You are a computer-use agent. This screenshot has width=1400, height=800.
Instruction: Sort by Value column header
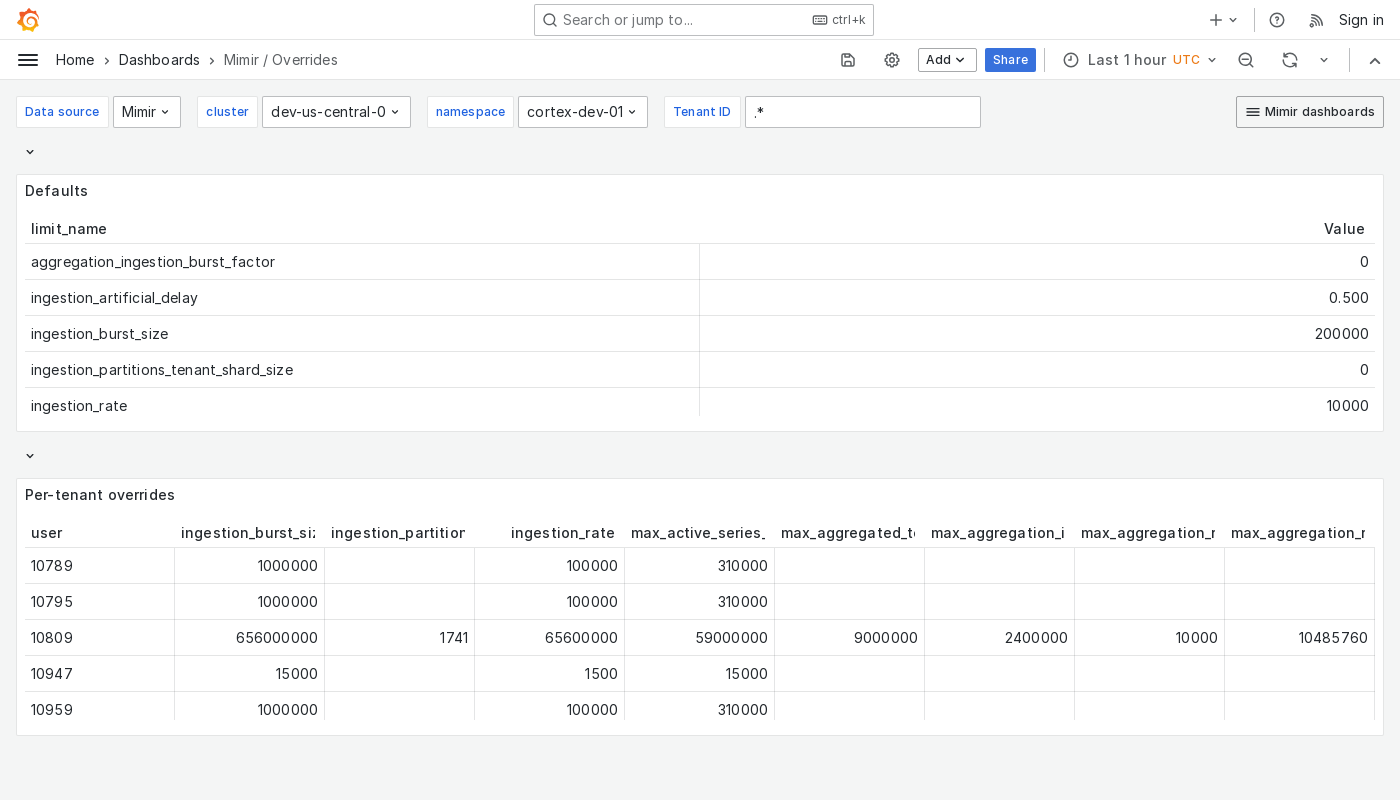click(x=1344, y=229)
